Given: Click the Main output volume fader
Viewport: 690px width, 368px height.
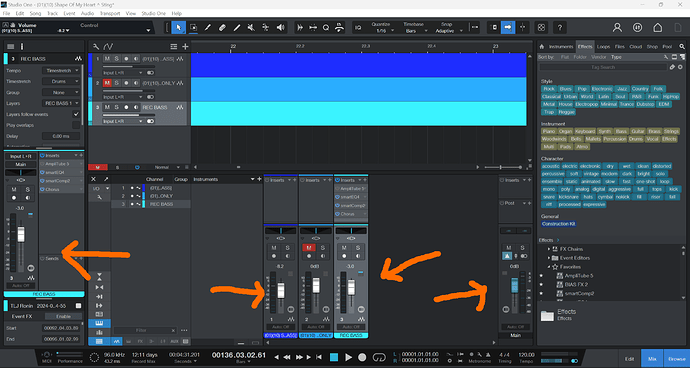Looking at the screenshot, I should coord(515,285).
